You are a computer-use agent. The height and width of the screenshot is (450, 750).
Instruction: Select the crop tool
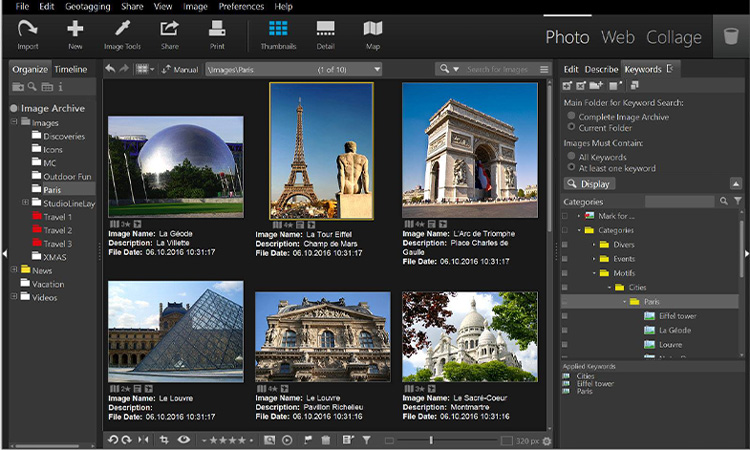coord(164,440)
